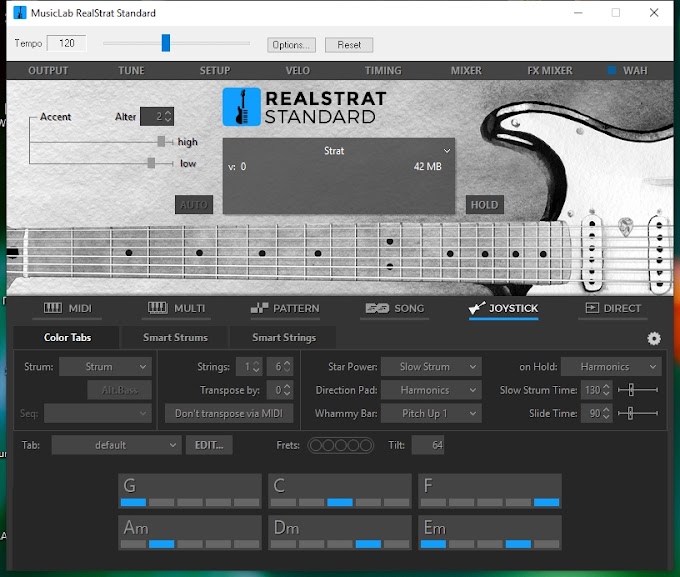The height and width of the screenshot is (577, 680).
Task: Open the Strum mode dropdown
Action: [x=105, y=367]
